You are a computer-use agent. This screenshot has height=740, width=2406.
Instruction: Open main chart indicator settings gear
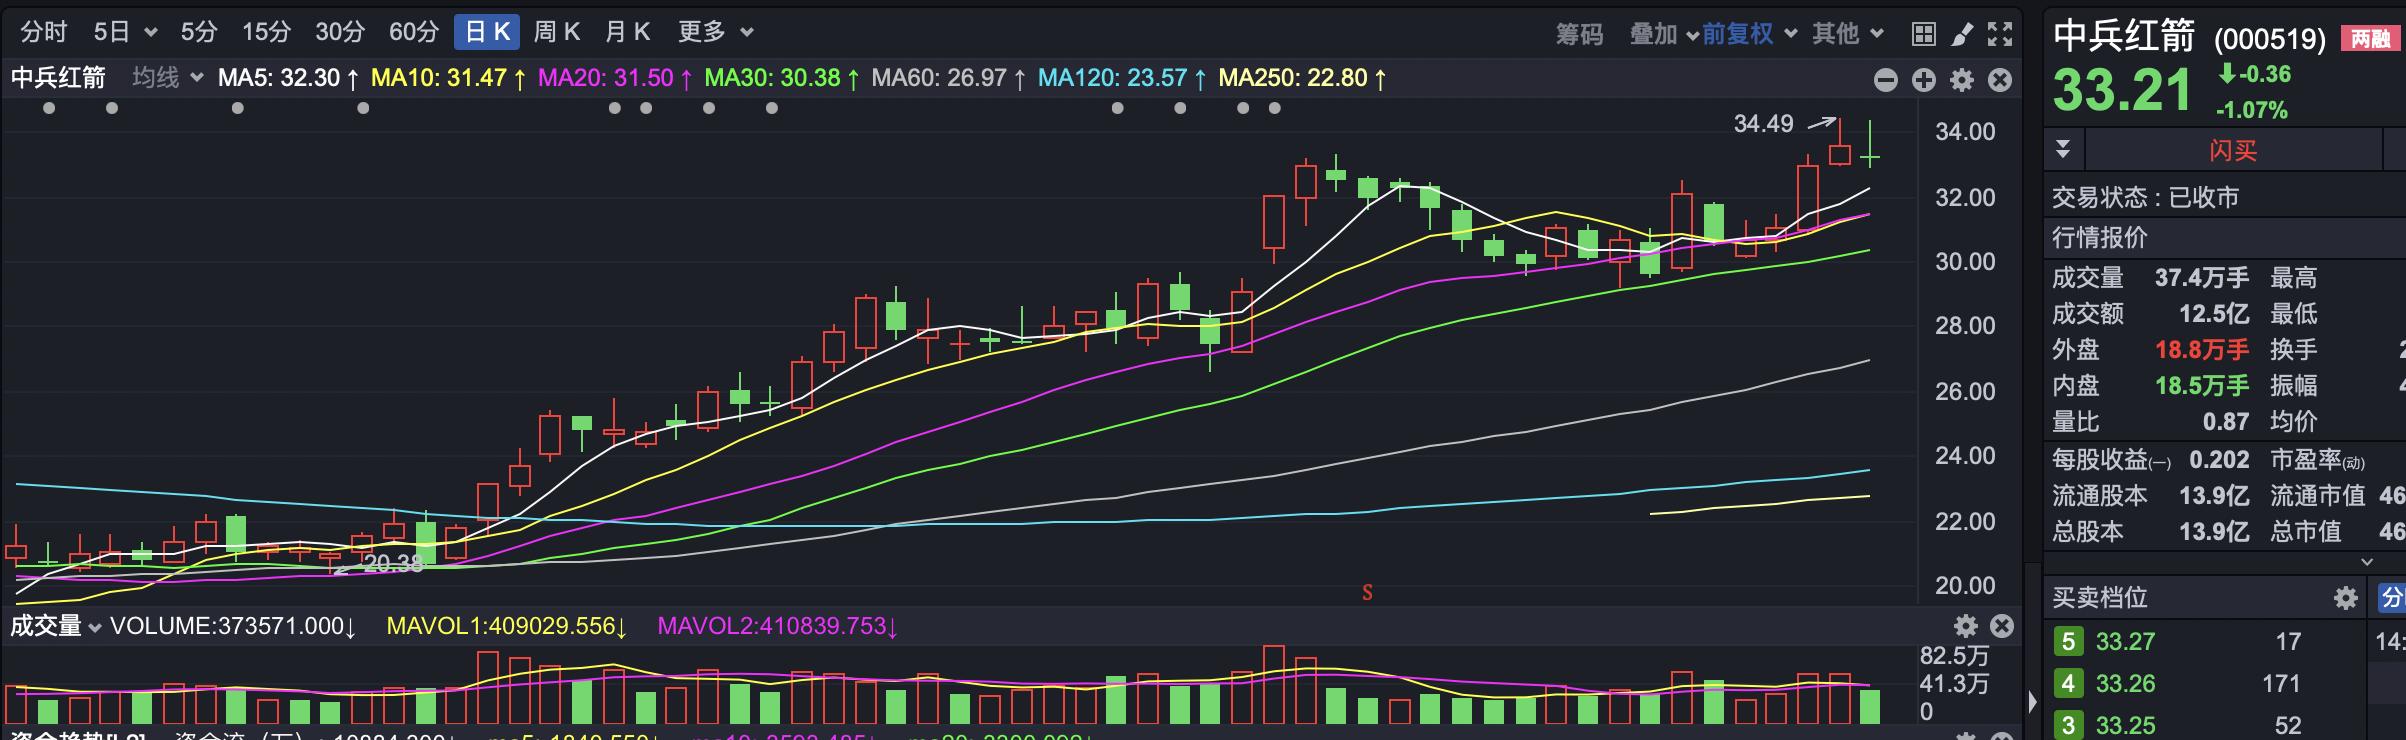(x=1962, y=80)
